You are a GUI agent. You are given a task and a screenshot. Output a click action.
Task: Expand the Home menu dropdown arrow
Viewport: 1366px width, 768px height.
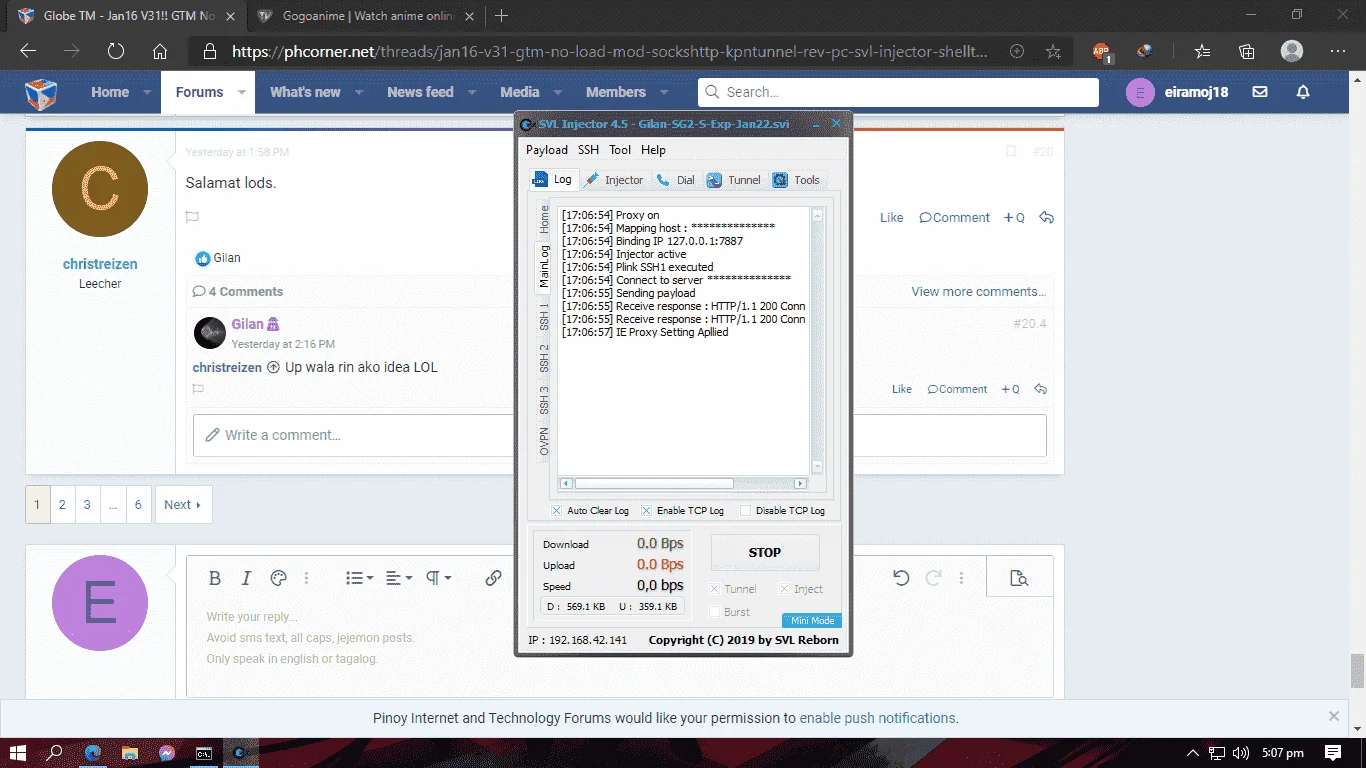pyautogui.click(x=147, y=92)
